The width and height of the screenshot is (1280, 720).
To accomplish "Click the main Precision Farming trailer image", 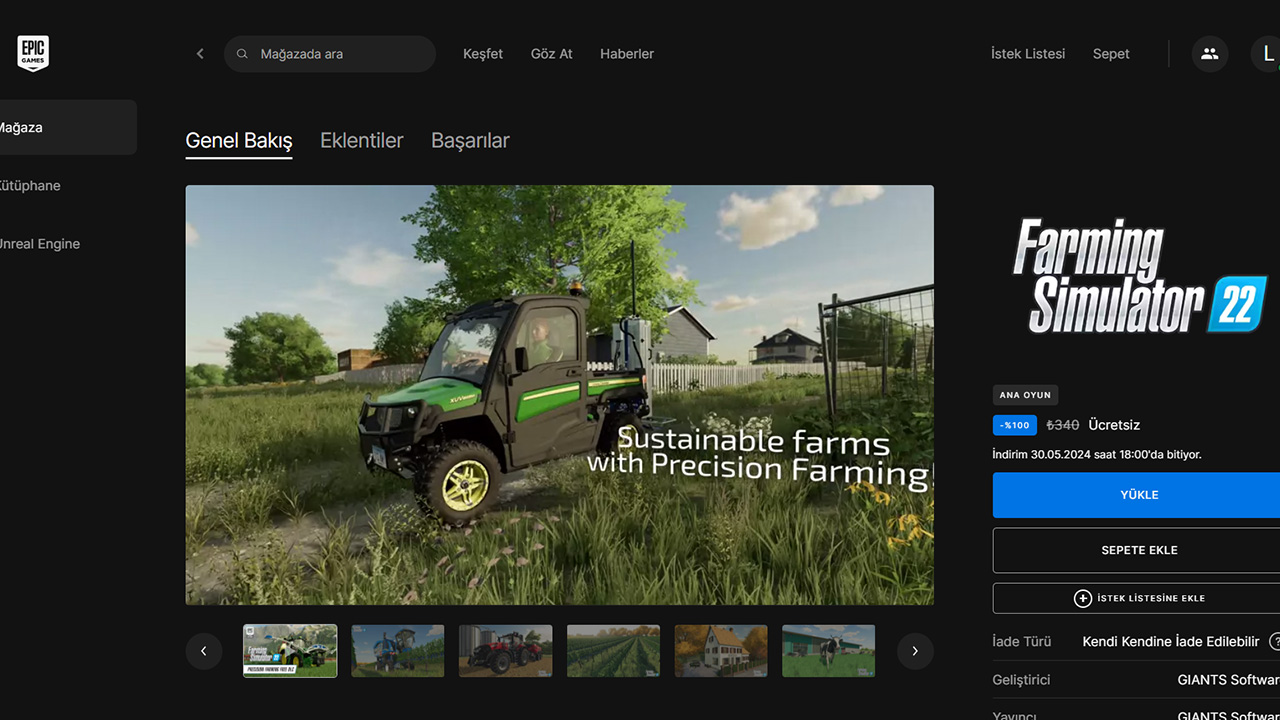I will click(560, 395).
